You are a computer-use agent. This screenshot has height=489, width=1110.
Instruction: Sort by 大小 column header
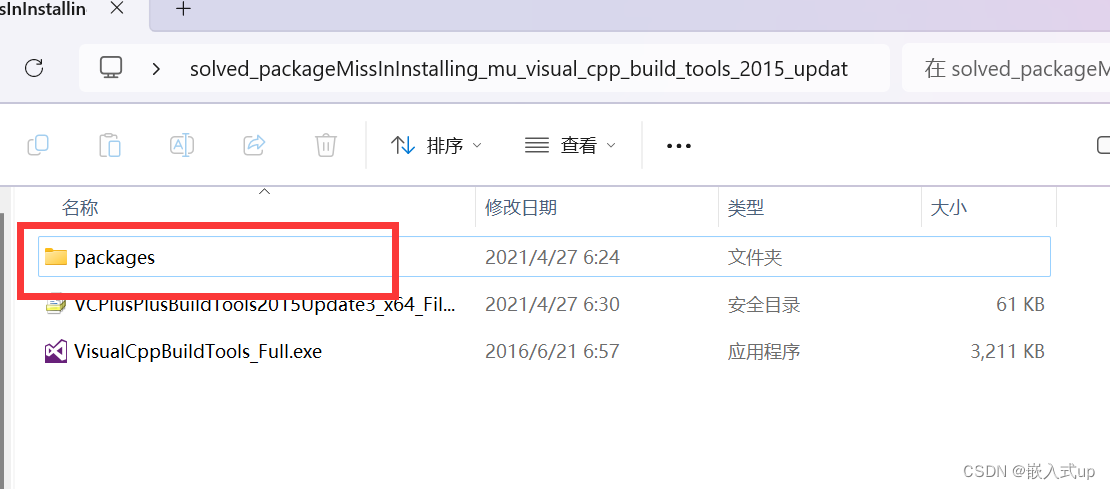click(x=949, y=207)
